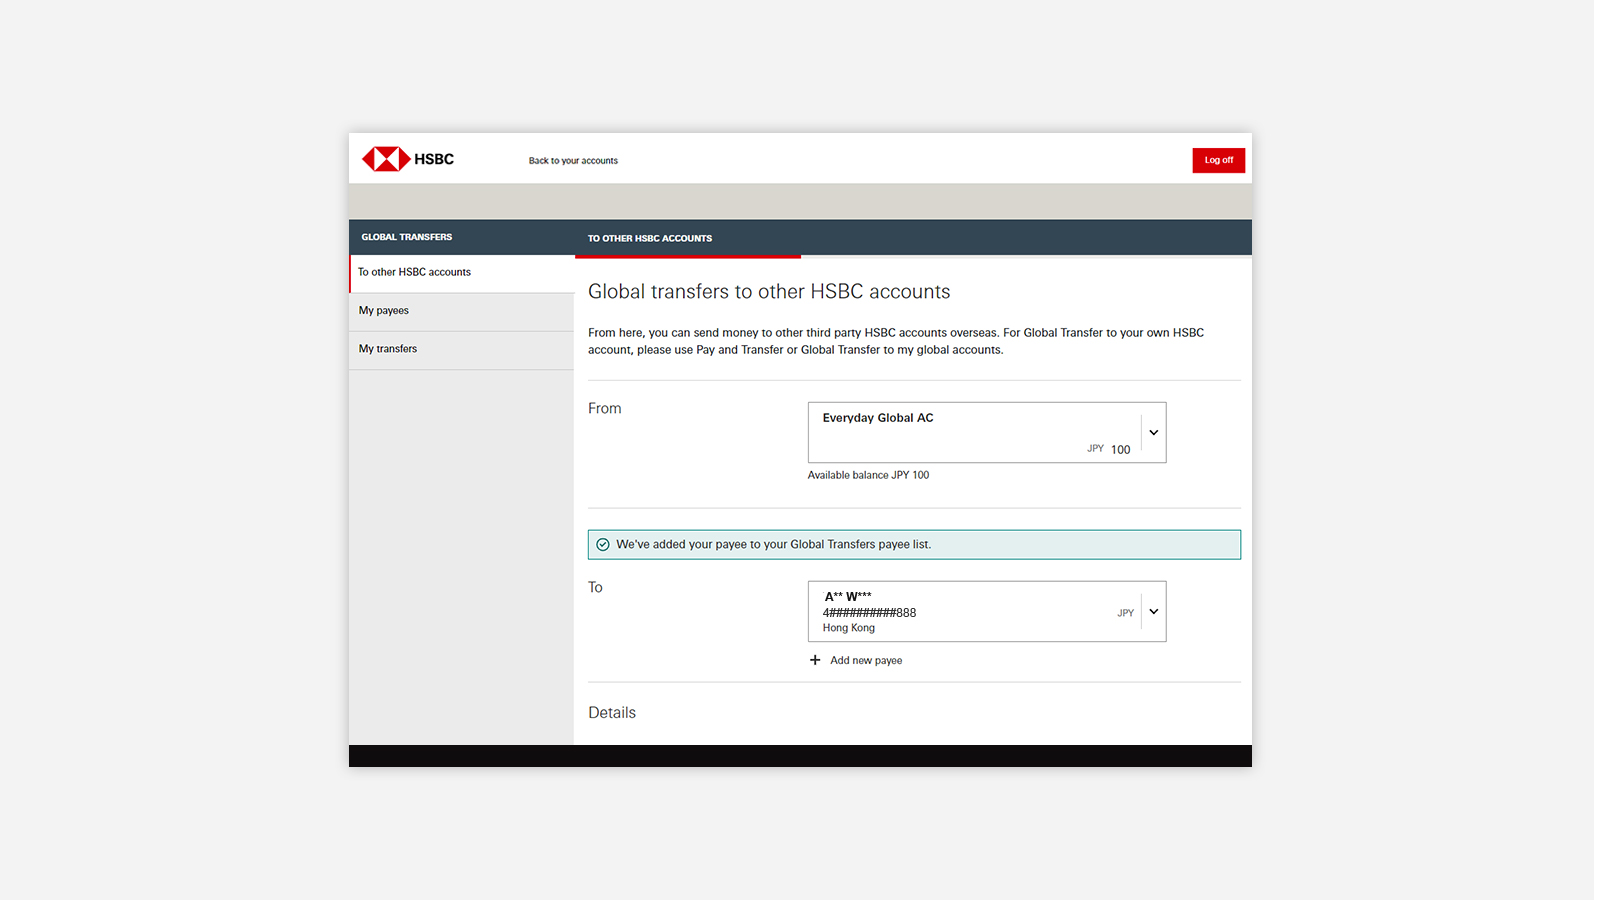Open the To payee dropdown arrow
The height and width of the screenshot is (900, 1600).
coord(1153,612)
